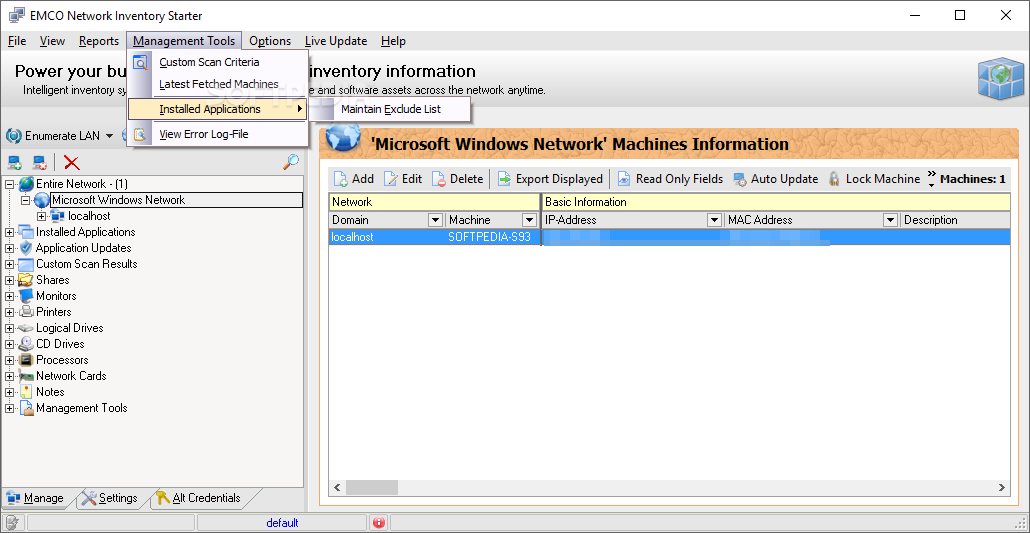The image size is (1030, 533).
Task: Click the Custom Scan Criteria menu icon
Action: click(x=141, y=62)
